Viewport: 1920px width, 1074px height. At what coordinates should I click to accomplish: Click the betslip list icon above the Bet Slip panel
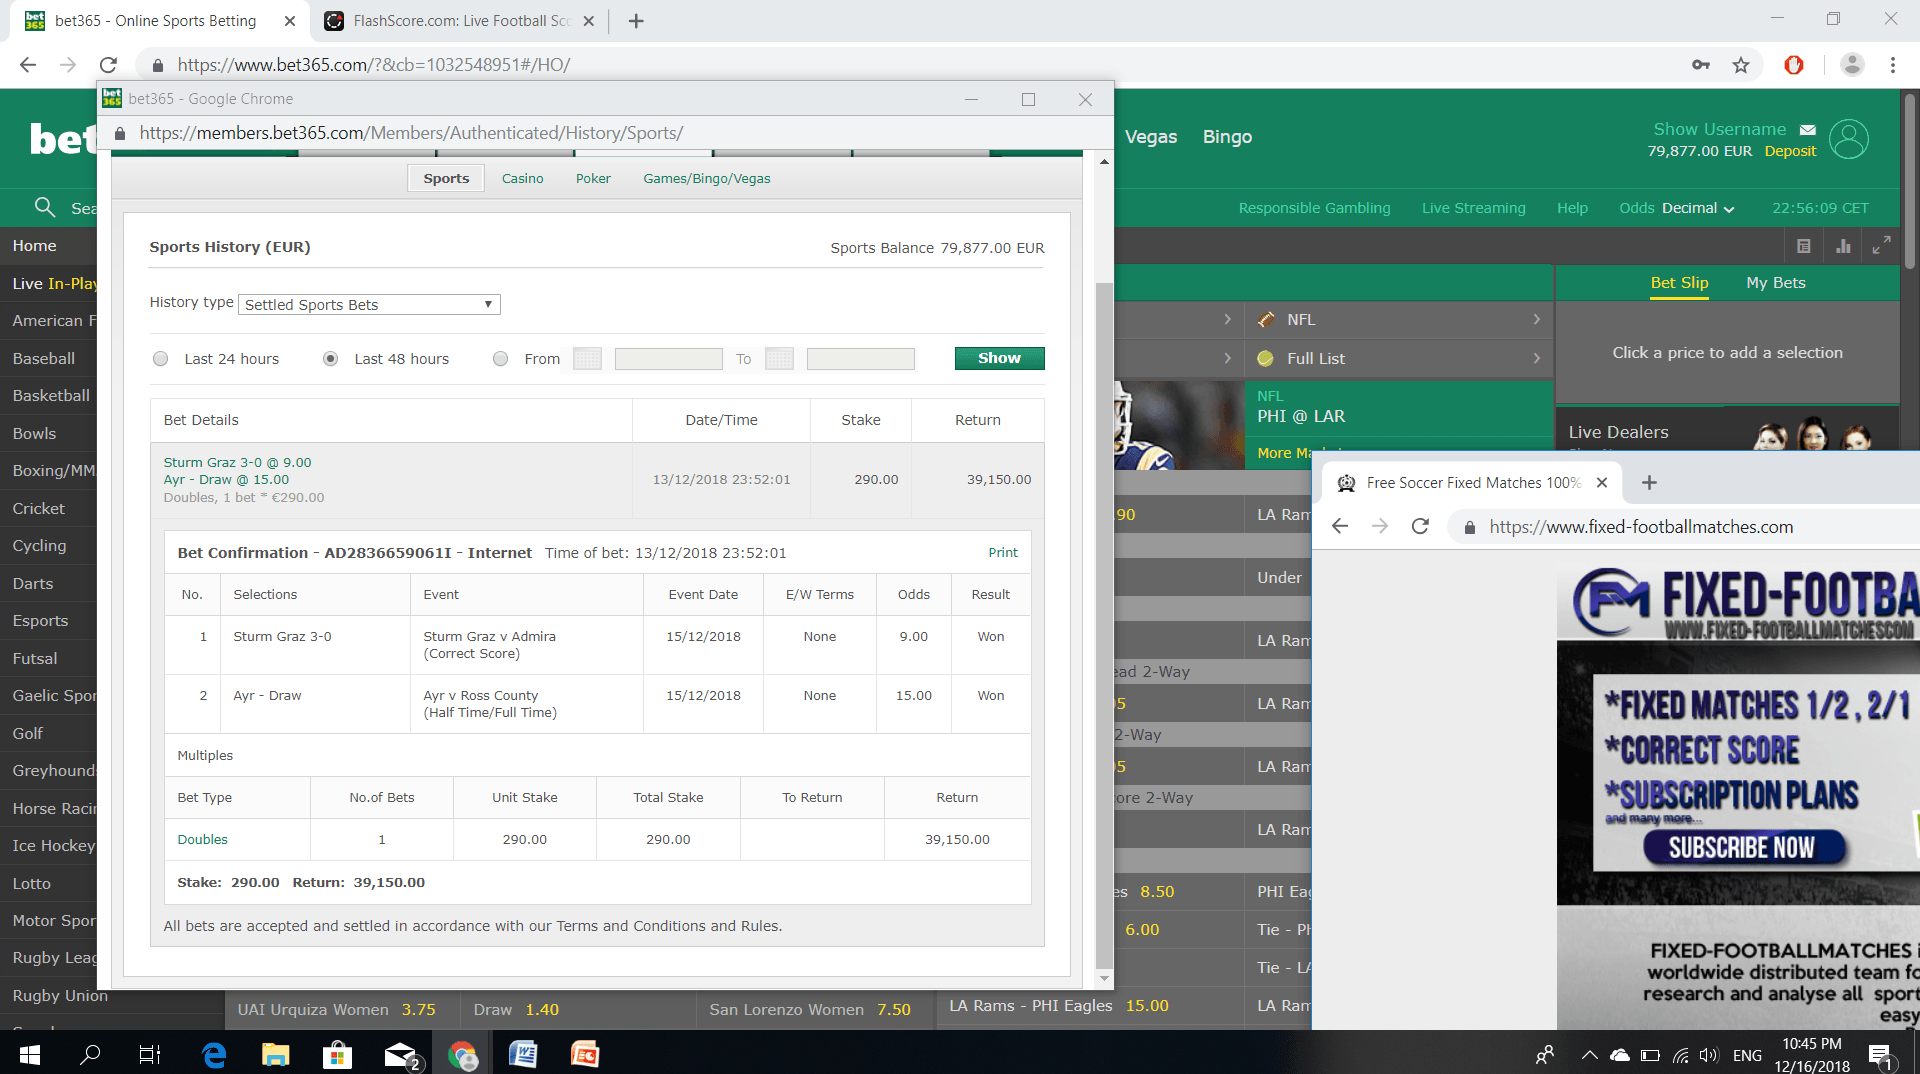(1803, 246)
